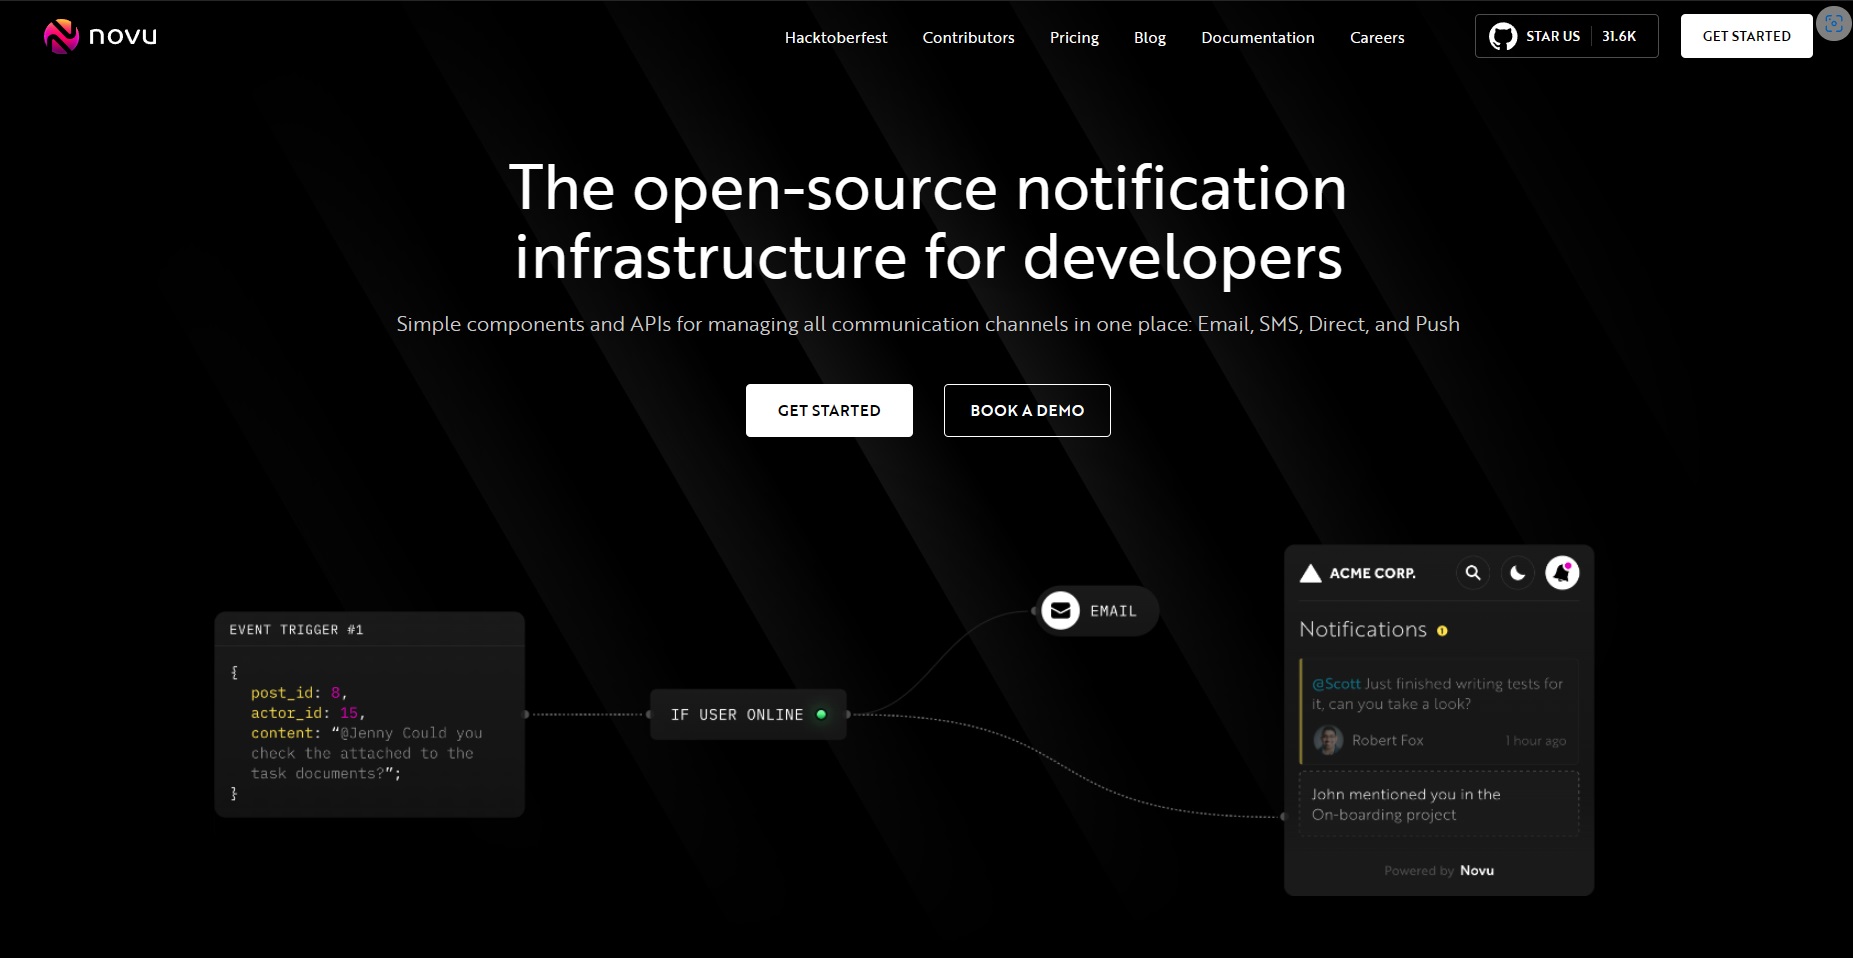Click the Powered by Novu link

pos(1439,870)
